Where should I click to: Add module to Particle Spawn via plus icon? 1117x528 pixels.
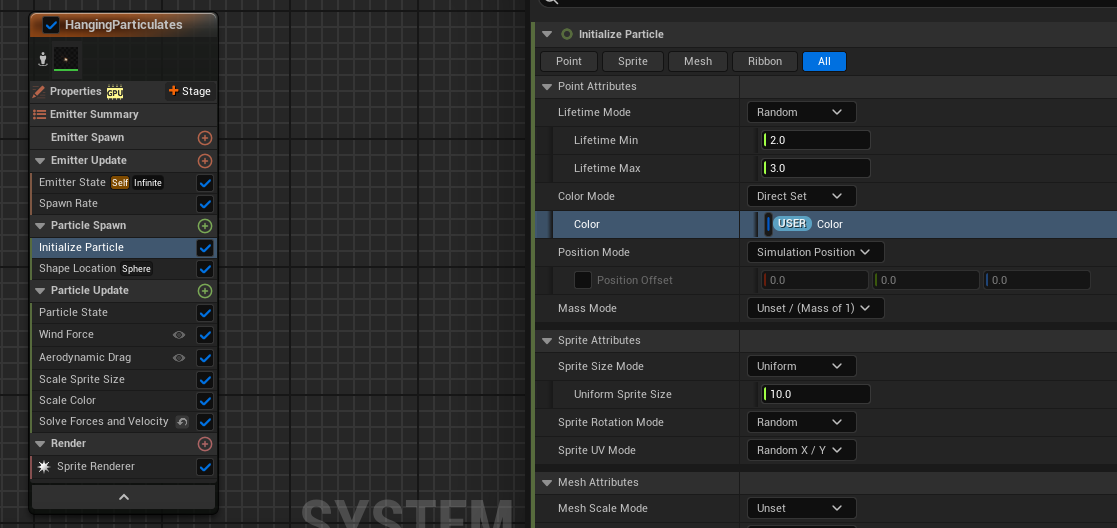204,226
